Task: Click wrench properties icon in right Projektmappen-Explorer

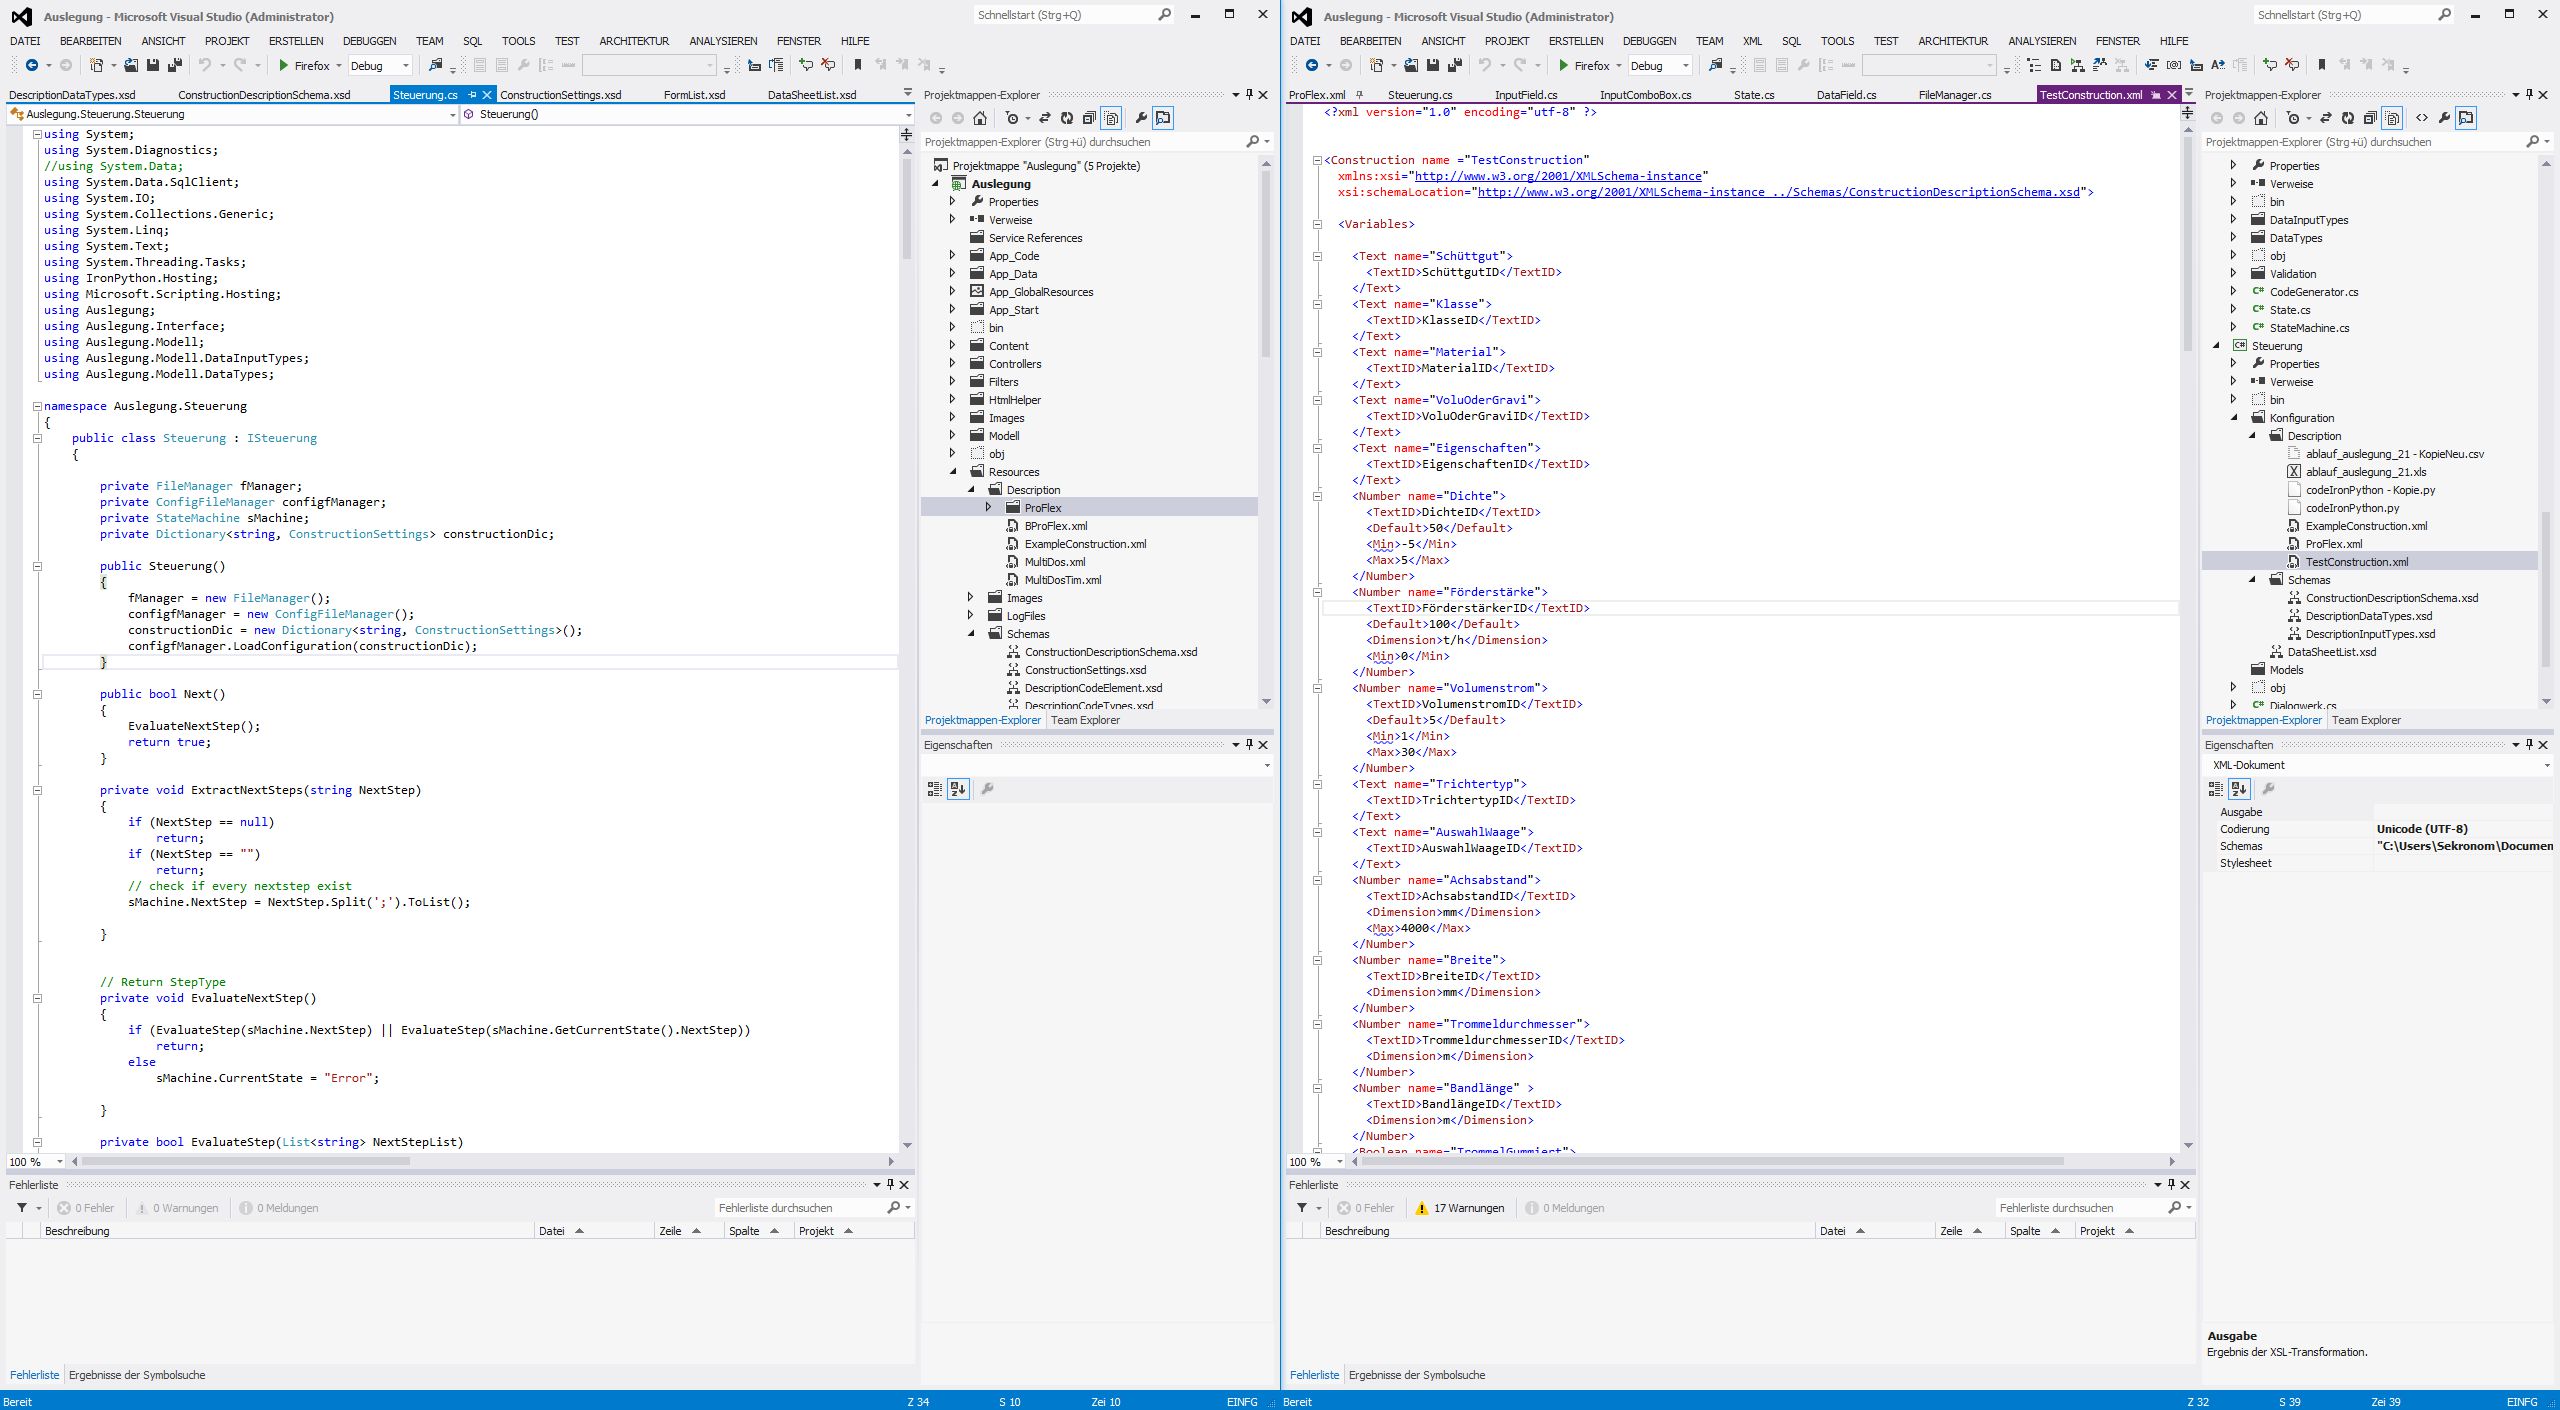Action: [2444, 118]
